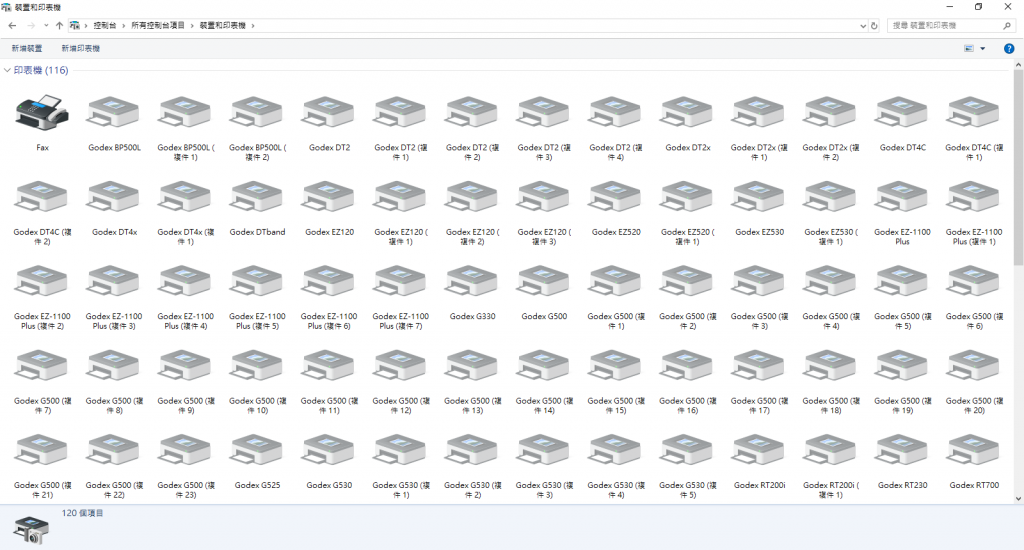Expand chevron after 所有控制台項目 breadcrumb
The image size is (1024, 550).
[192, 25]
